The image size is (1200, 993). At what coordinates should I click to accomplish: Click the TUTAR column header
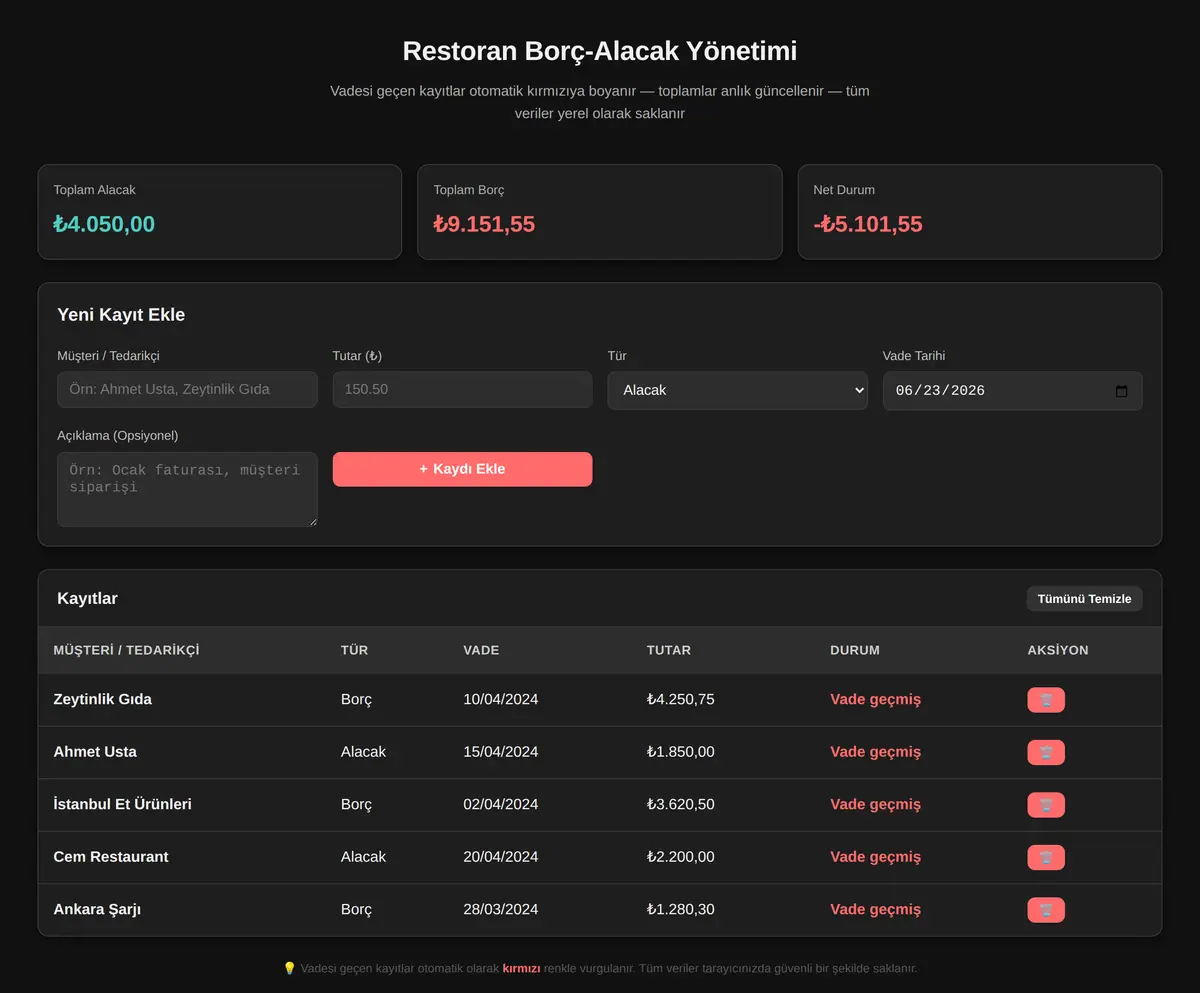tap(668, 650)
